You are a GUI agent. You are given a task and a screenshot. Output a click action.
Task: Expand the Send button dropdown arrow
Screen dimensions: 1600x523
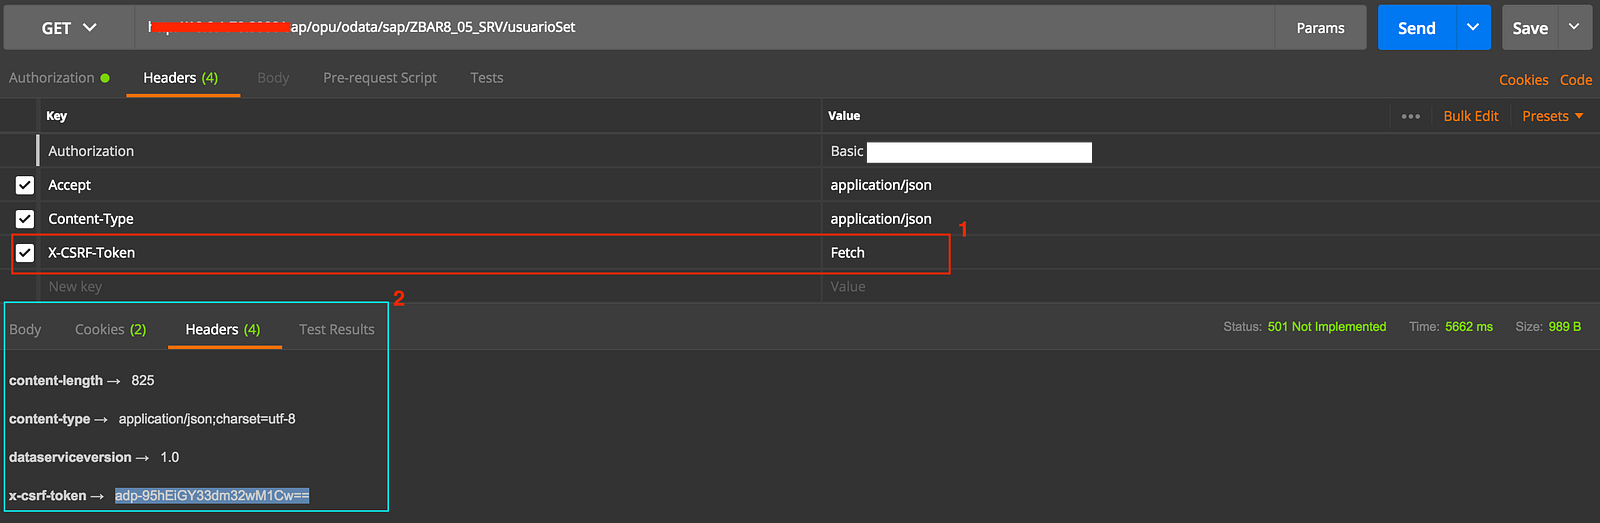(x=1473, y=28)
